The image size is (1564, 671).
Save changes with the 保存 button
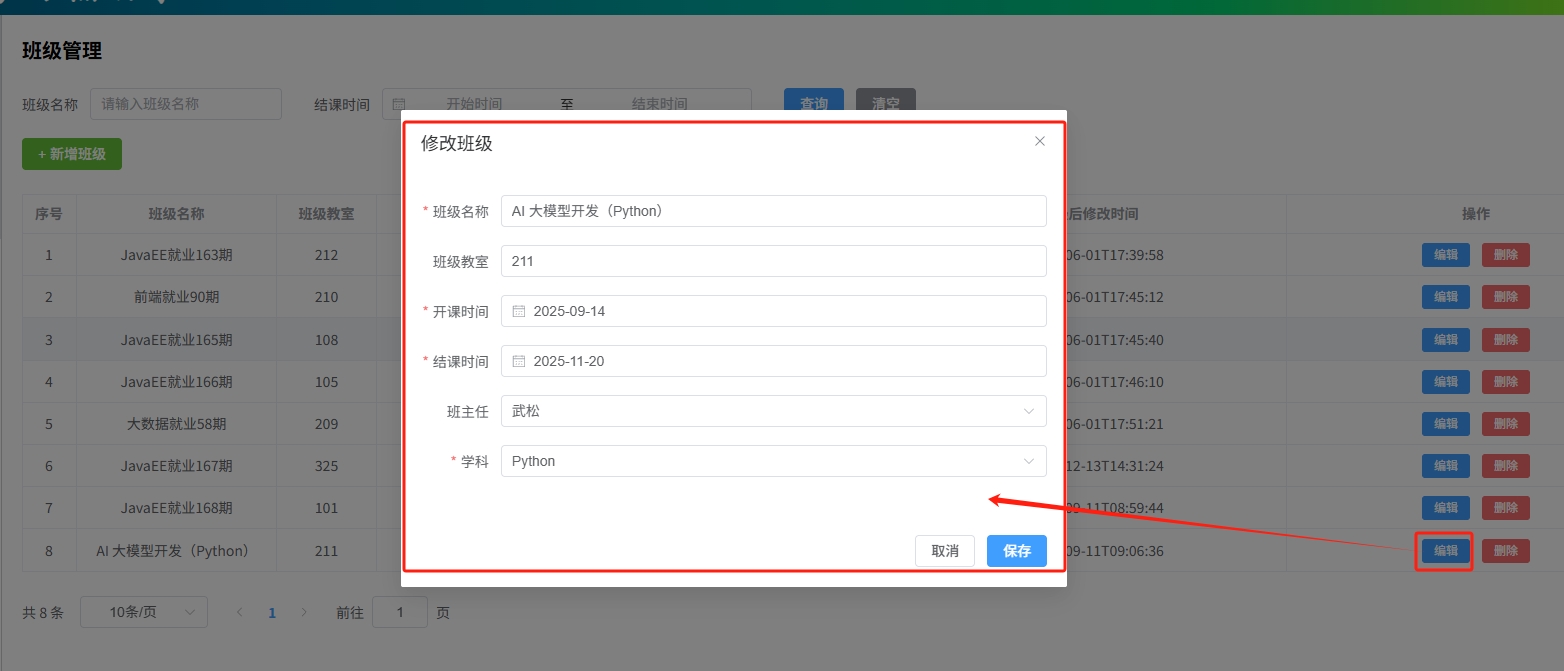1016,551
